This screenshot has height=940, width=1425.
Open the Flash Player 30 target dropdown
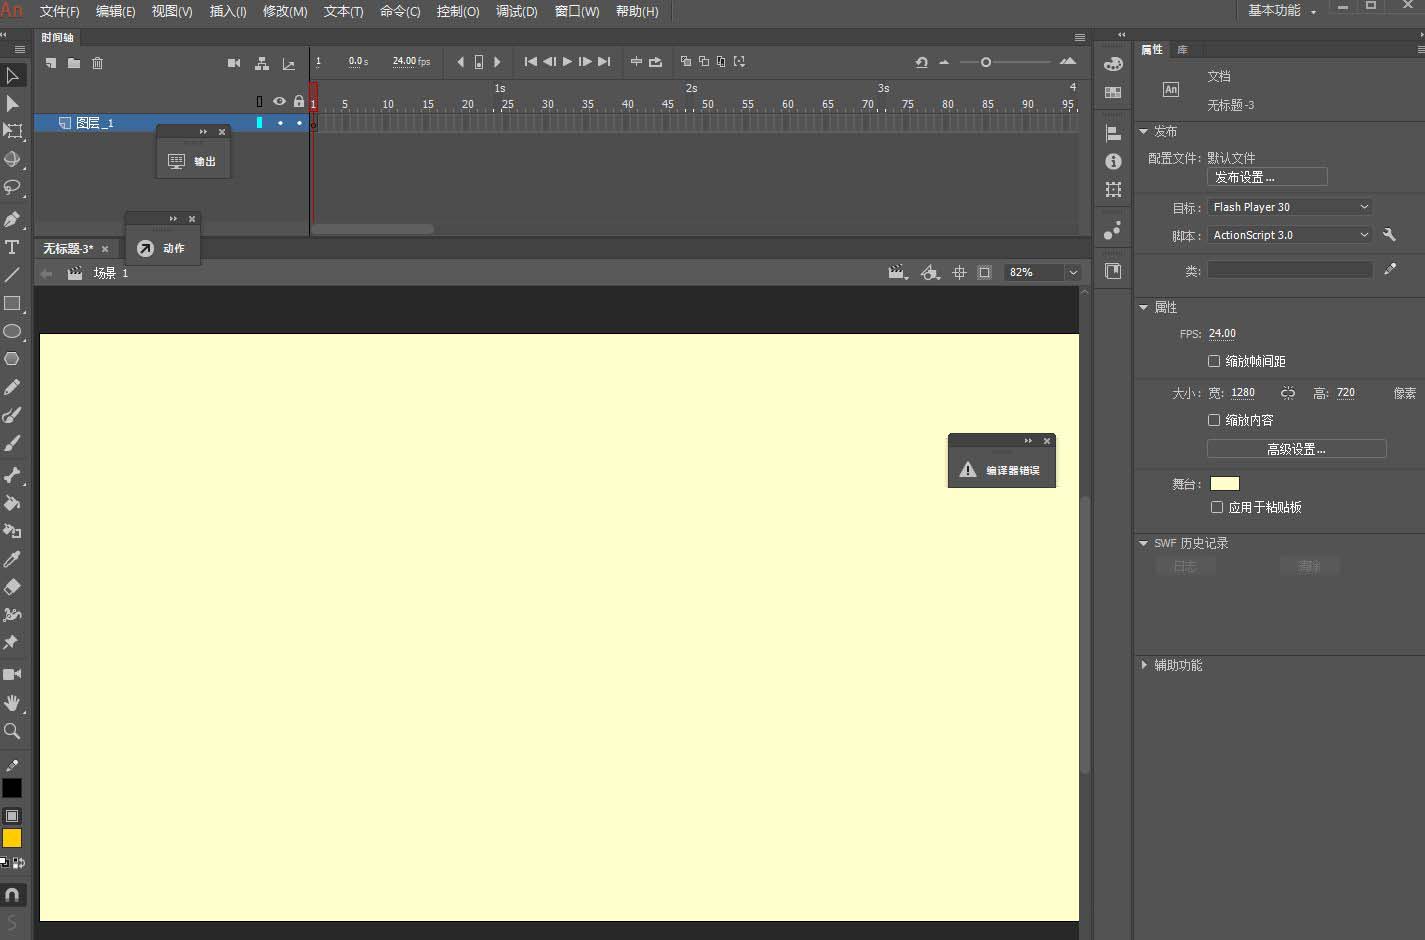(1290, 207)
